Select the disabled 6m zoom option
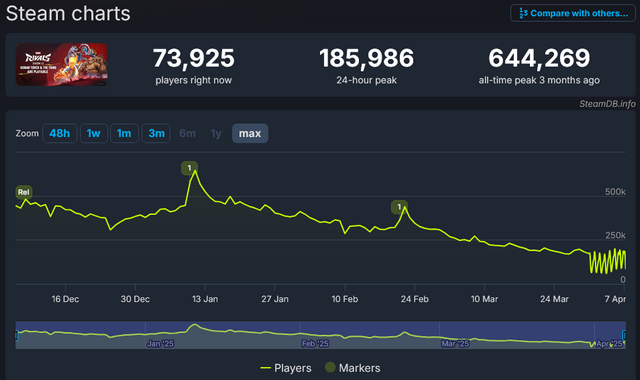 187,133
